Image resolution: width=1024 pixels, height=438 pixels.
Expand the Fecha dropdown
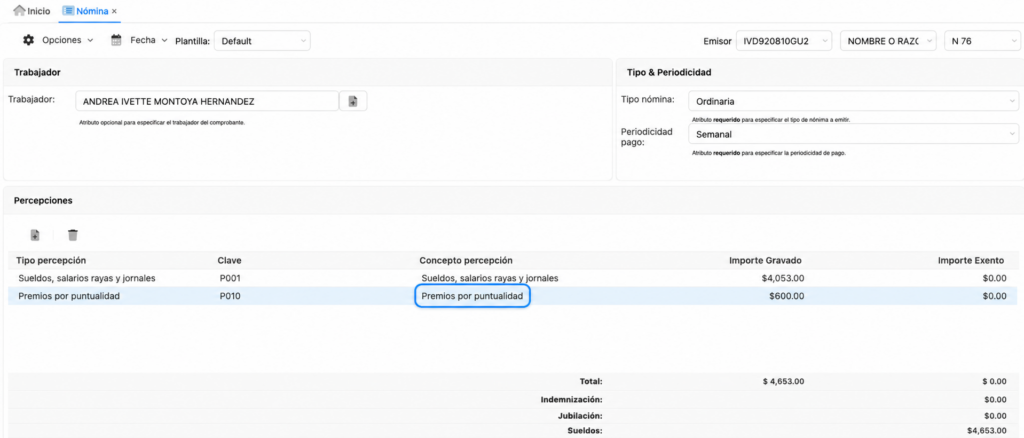click(165, 40)
